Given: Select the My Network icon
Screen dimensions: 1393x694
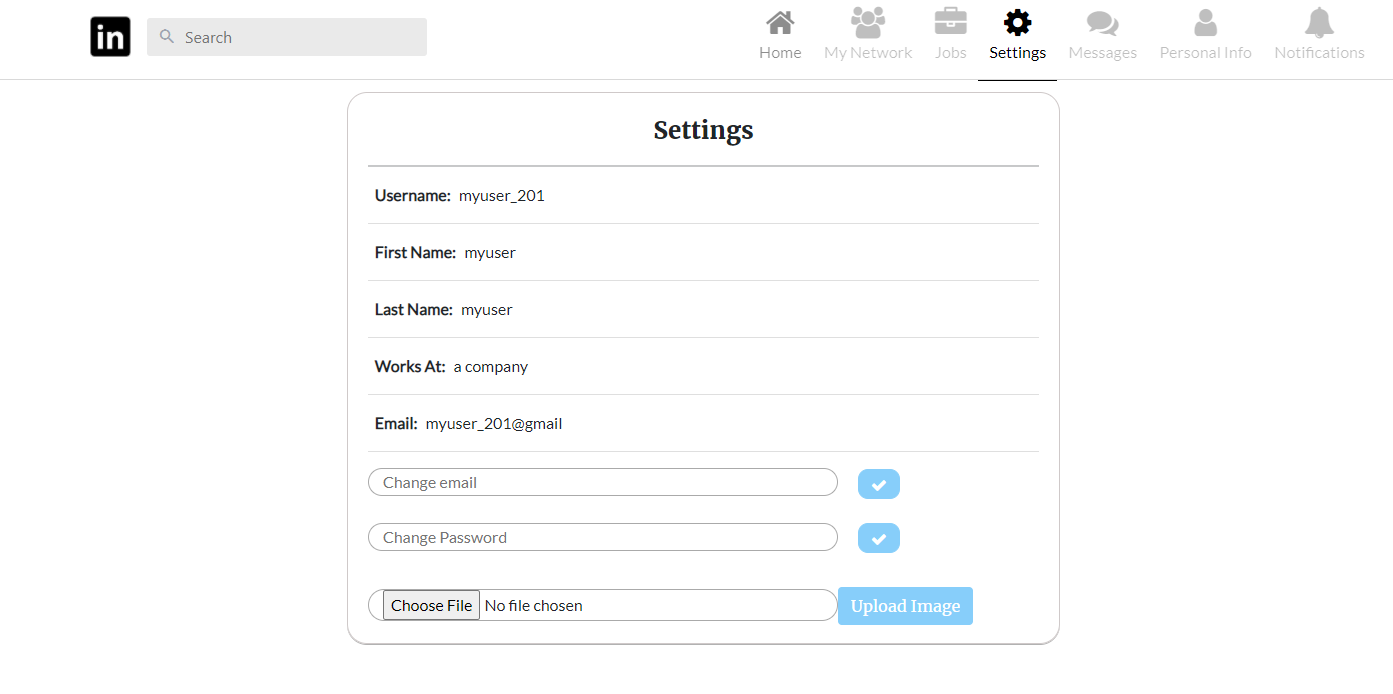Looking at the screenshot, I should [x=866, y=20].
